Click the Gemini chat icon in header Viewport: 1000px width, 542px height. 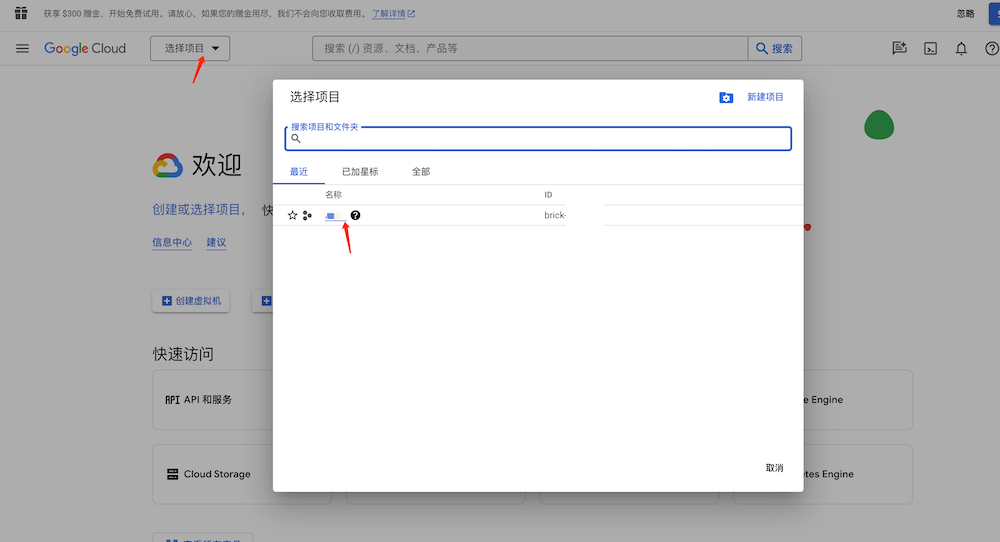[899, 48]
